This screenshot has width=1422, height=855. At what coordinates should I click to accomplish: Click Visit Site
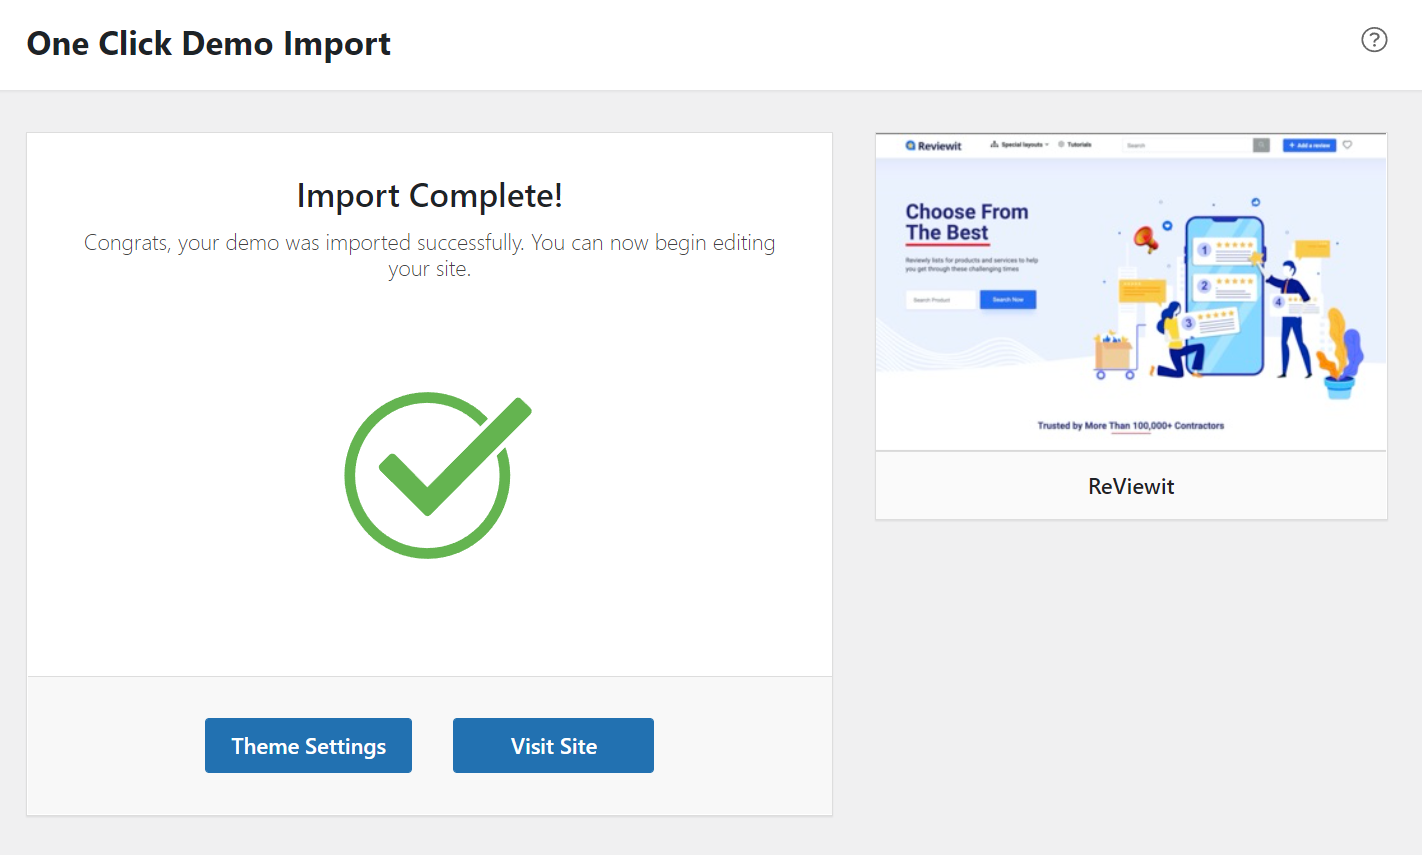[553, 745]
